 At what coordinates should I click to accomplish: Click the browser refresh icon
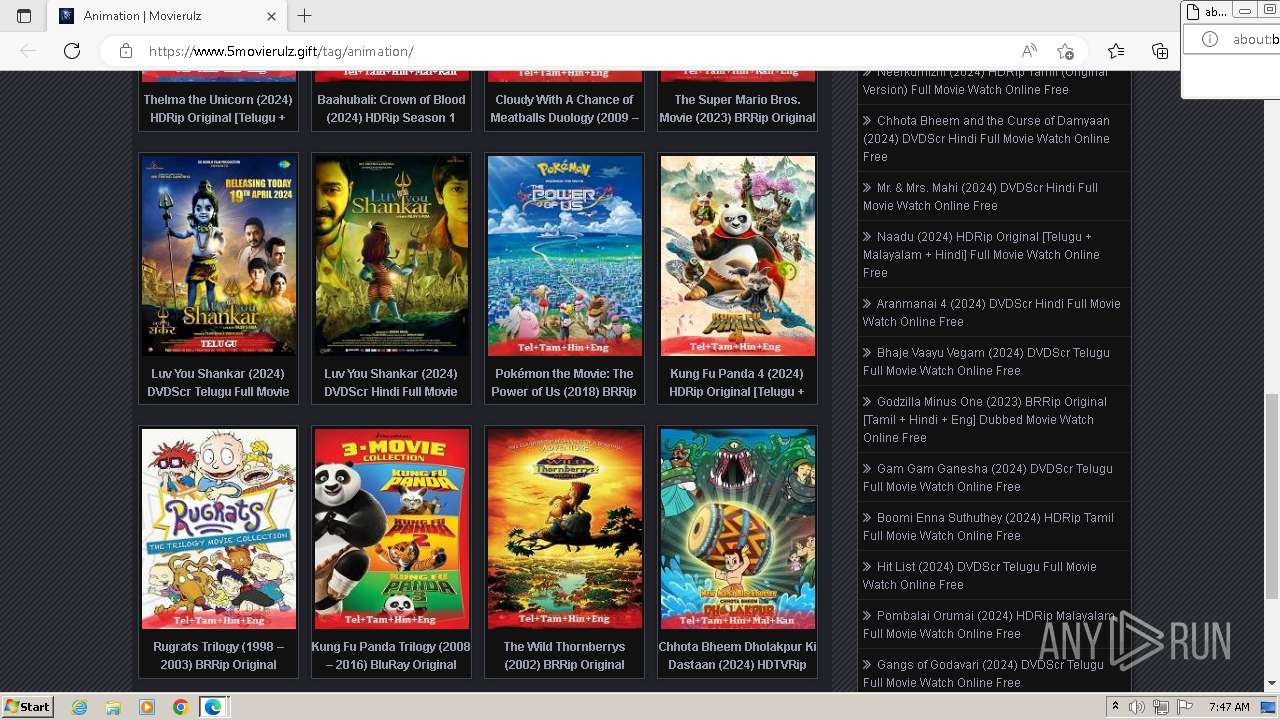point(71,51)
